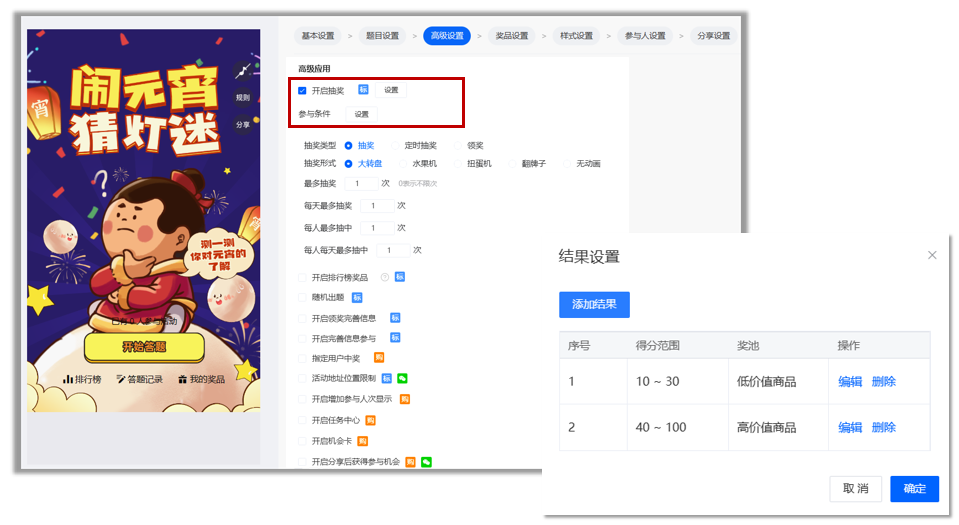The width and height of the screenshot is (959, 525).
Task: Choose the 无动画 lottery style
Action: point(567,164)
